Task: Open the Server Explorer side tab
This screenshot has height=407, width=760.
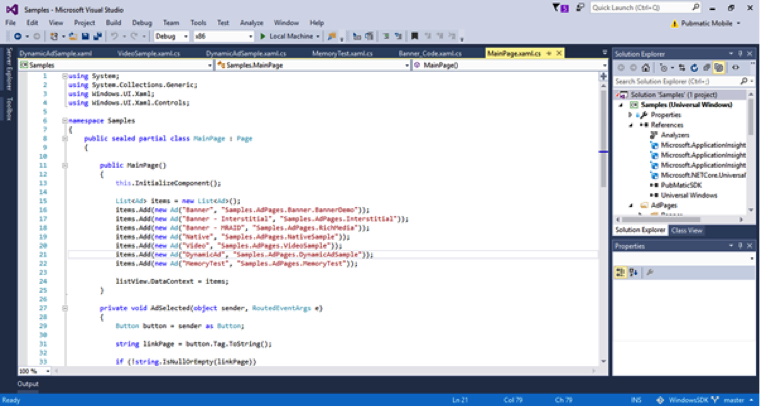Action: point(9,69)
